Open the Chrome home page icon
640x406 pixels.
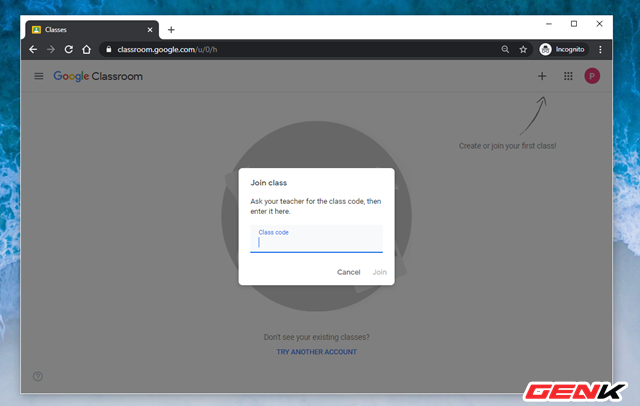[86, 49]
